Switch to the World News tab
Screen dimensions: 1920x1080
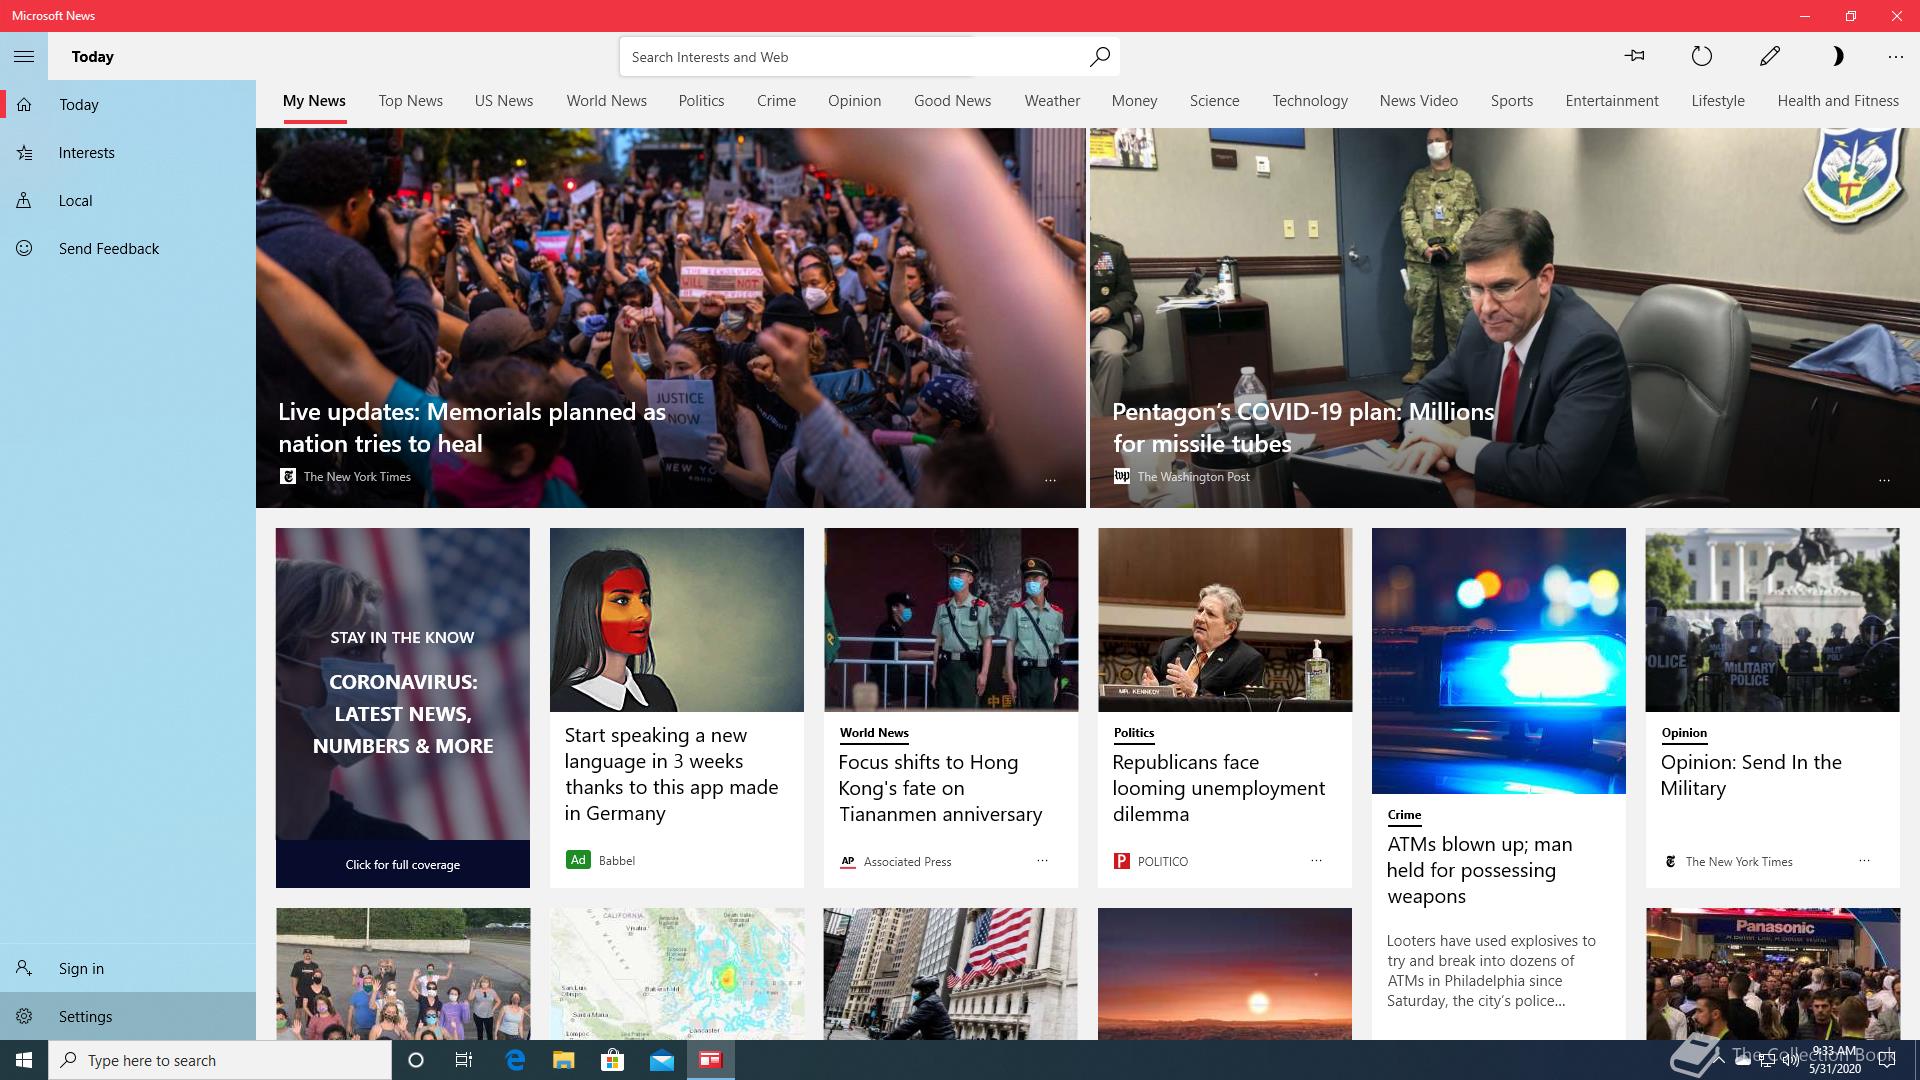(606, 101)
